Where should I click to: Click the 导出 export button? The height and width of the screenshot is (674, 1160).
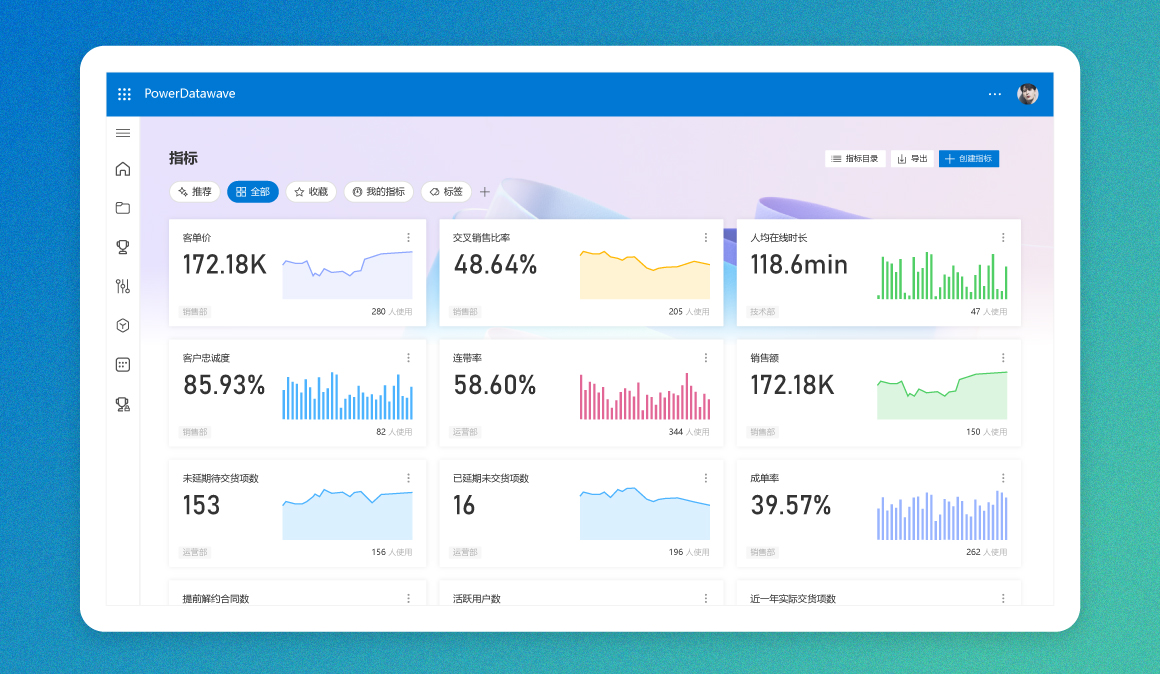coord(911,159)
